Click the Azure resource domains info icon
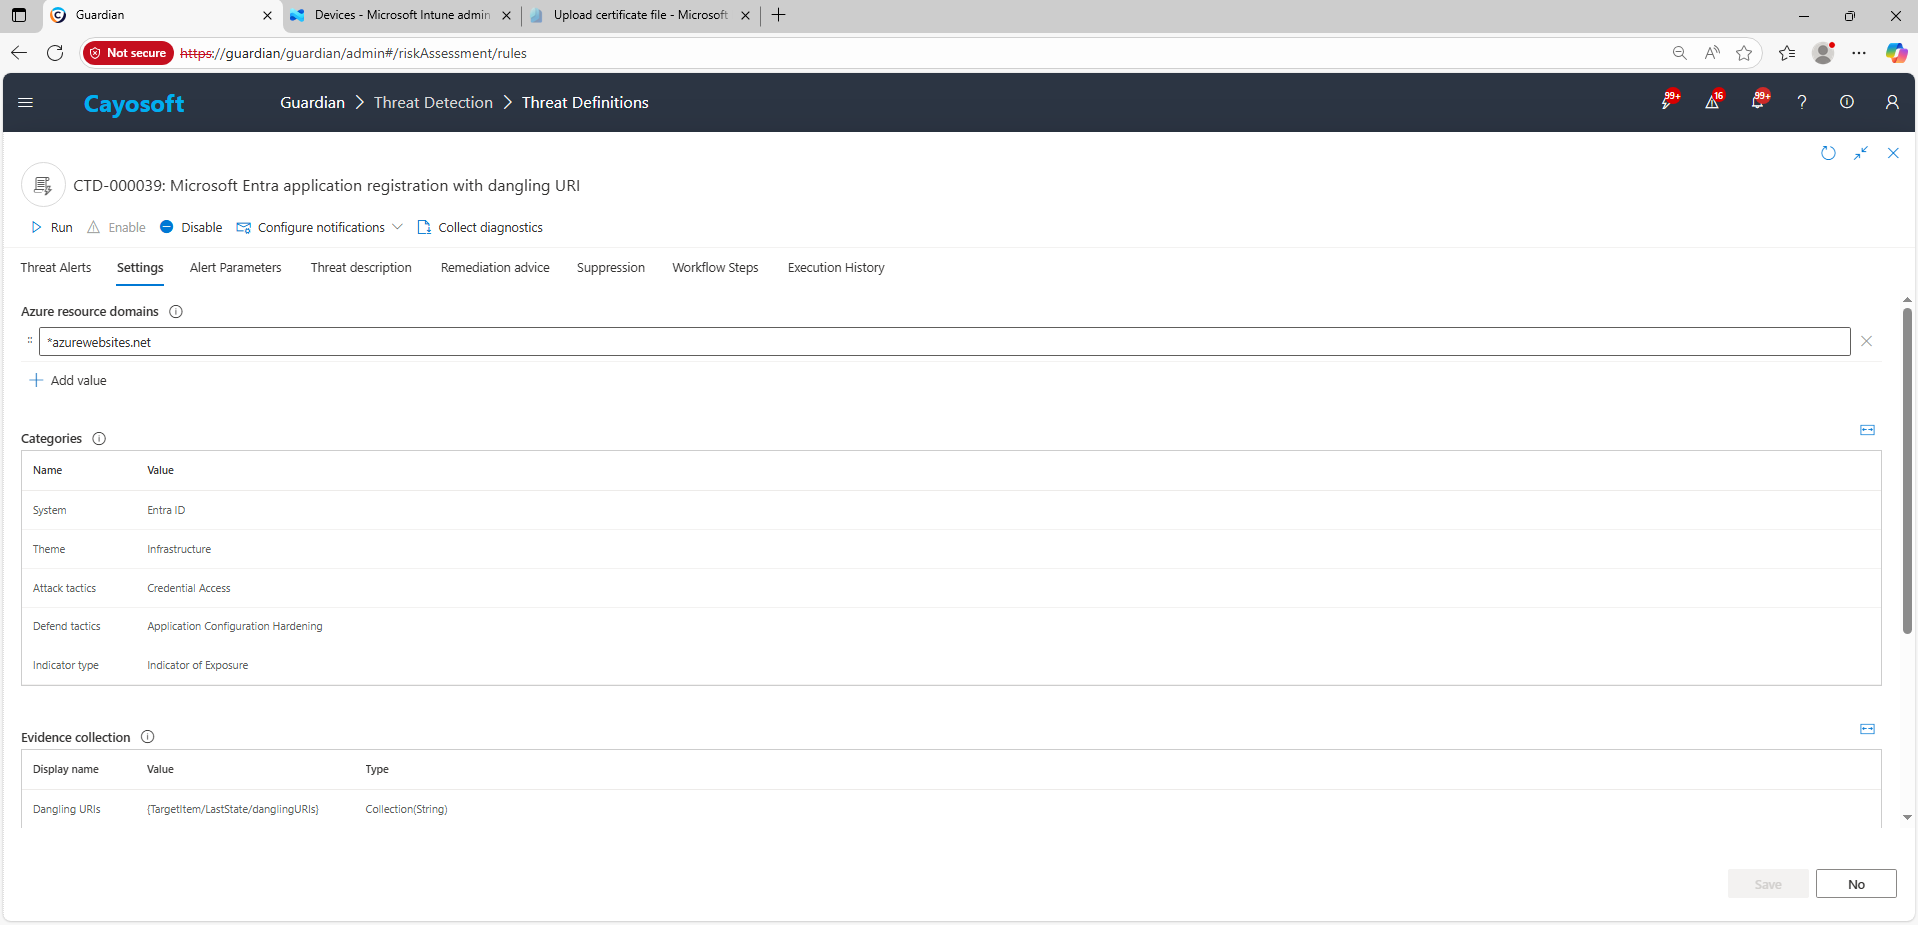The height and width of the screenshot is (925, 1918). tap(176, 312)
